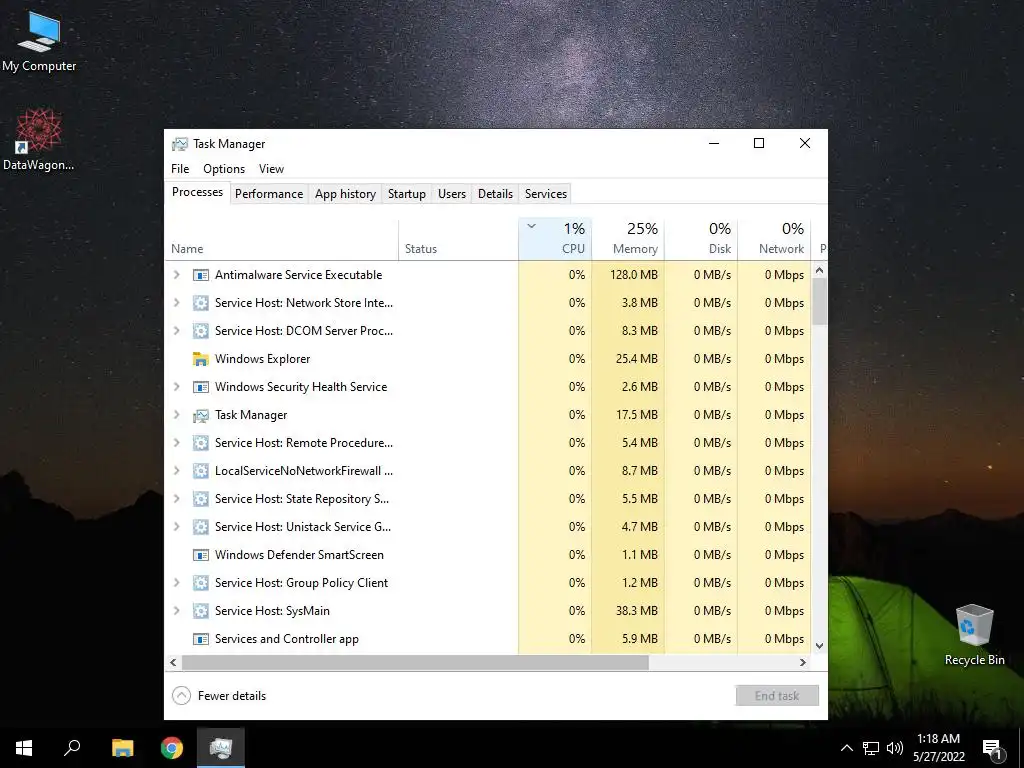Click the vertical scrollbar down arrow
1024x768 pixels.
coord(820,646)
